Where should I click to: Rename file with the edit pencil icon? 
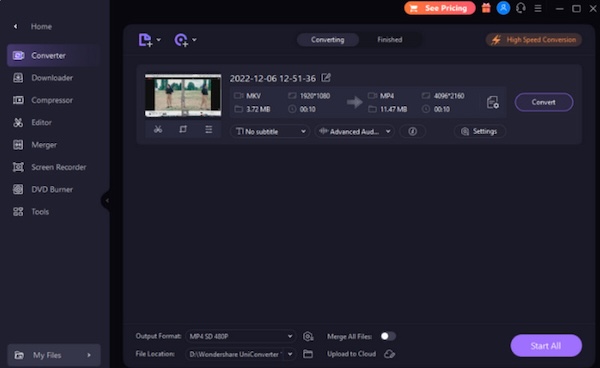326,78
